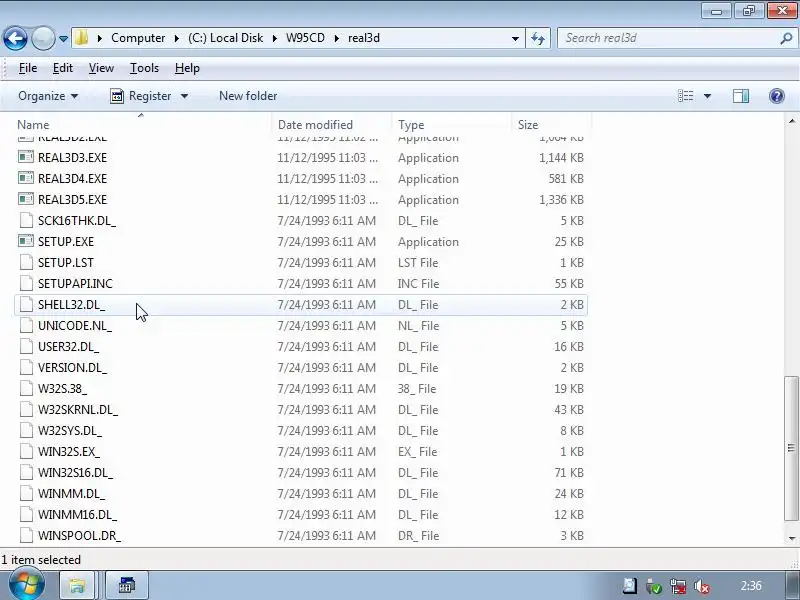This screenshot has height=600, width=800.
Task: Click the Register toolbar button
Action: coord(141,96)
